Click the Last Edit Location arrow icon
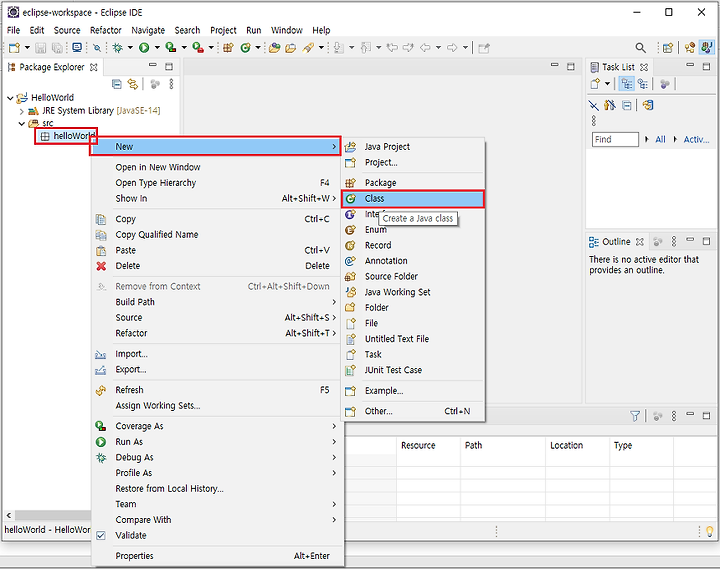720x569 pixels. pos(392,47)
